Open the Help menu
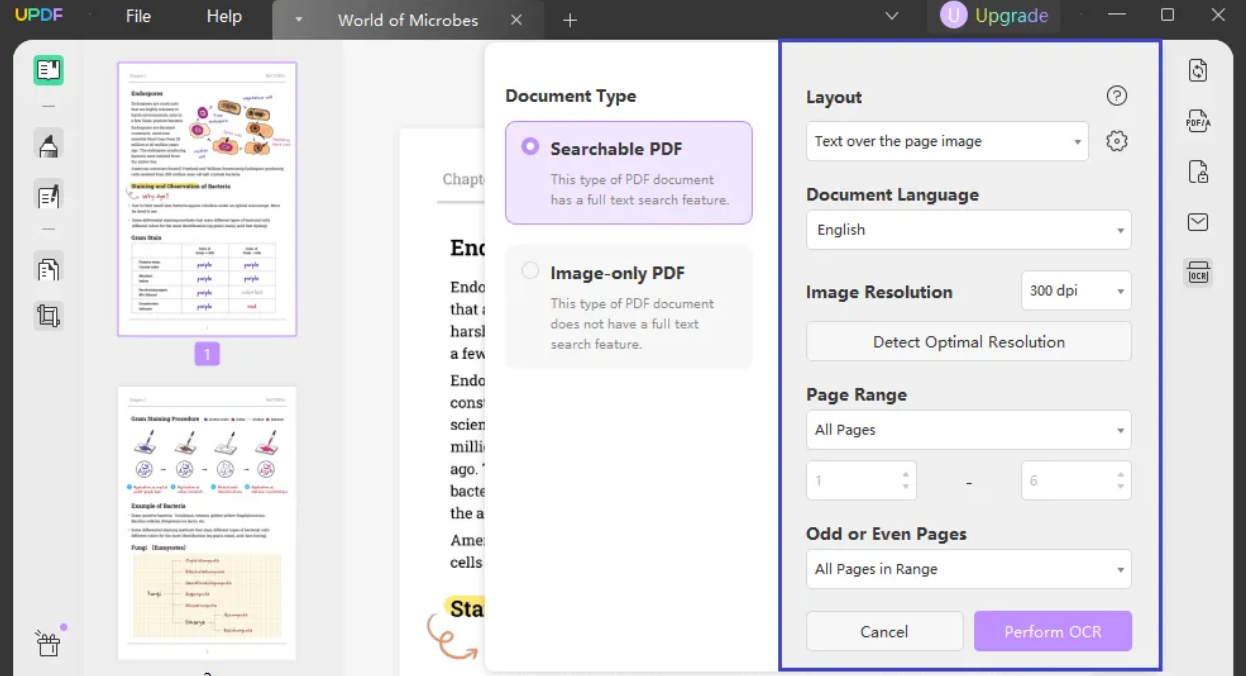Image resolution: width=1248 pixels, height=676 pixels. click(x=224, y=16)
